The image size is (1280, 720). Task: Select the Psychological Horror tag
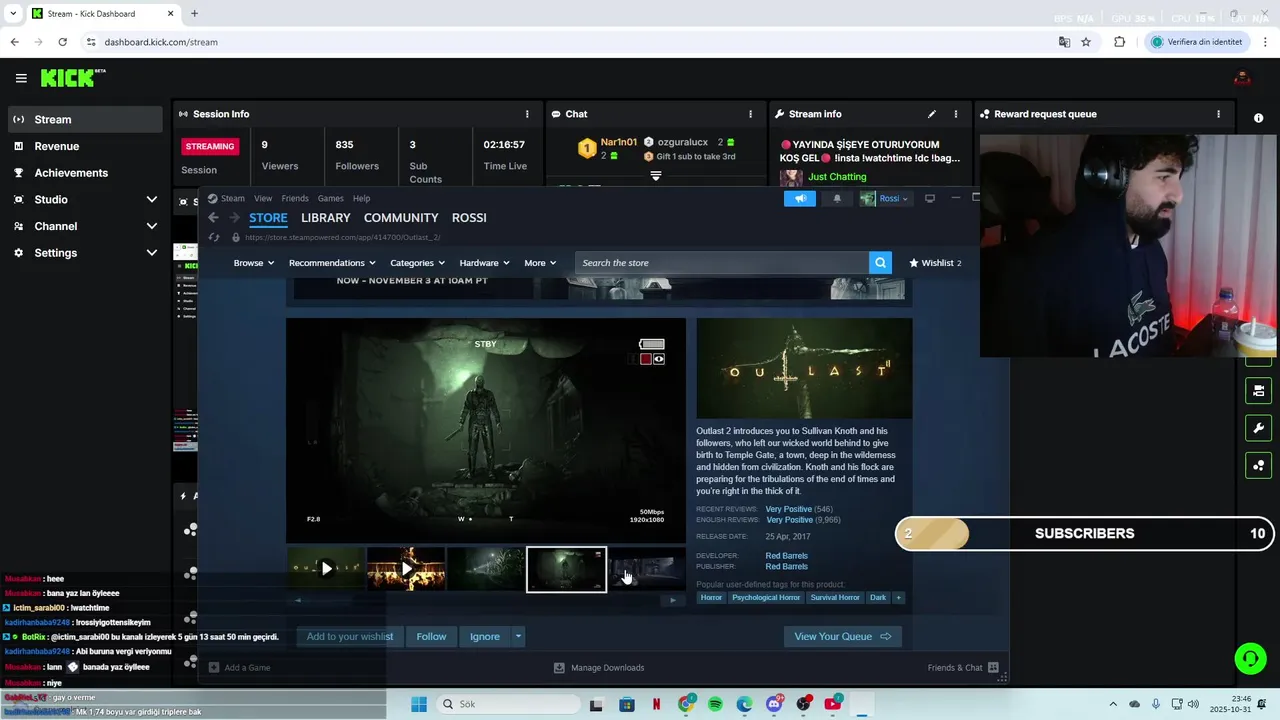coord(766,598)
